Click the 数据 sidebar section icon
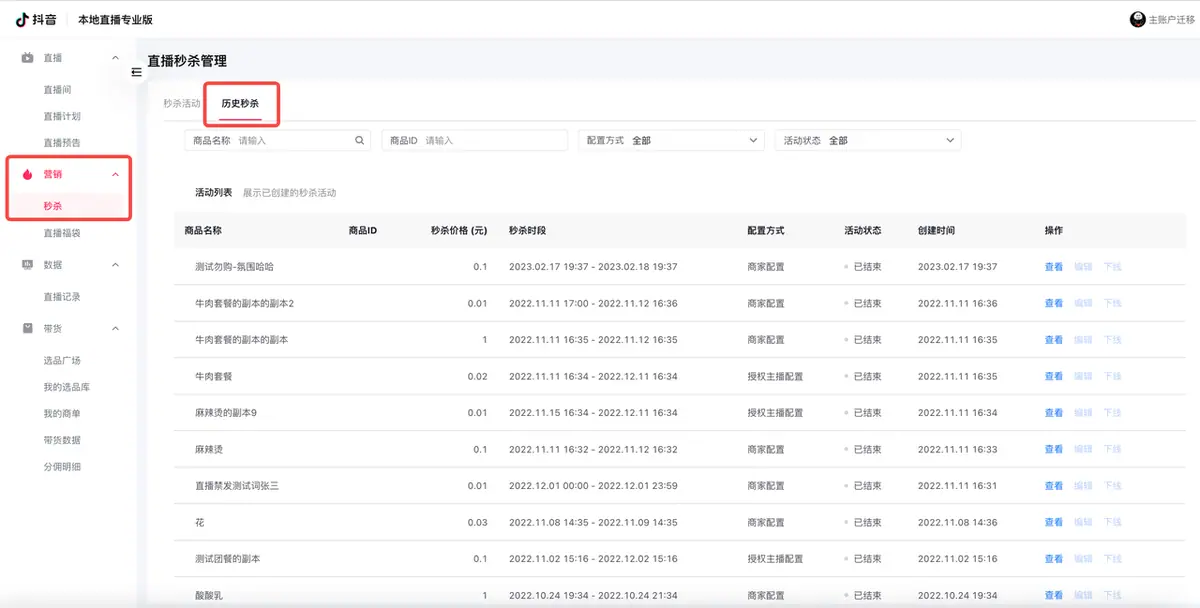The width and height of the screenshot is (1200, 608). pos(28,265)
